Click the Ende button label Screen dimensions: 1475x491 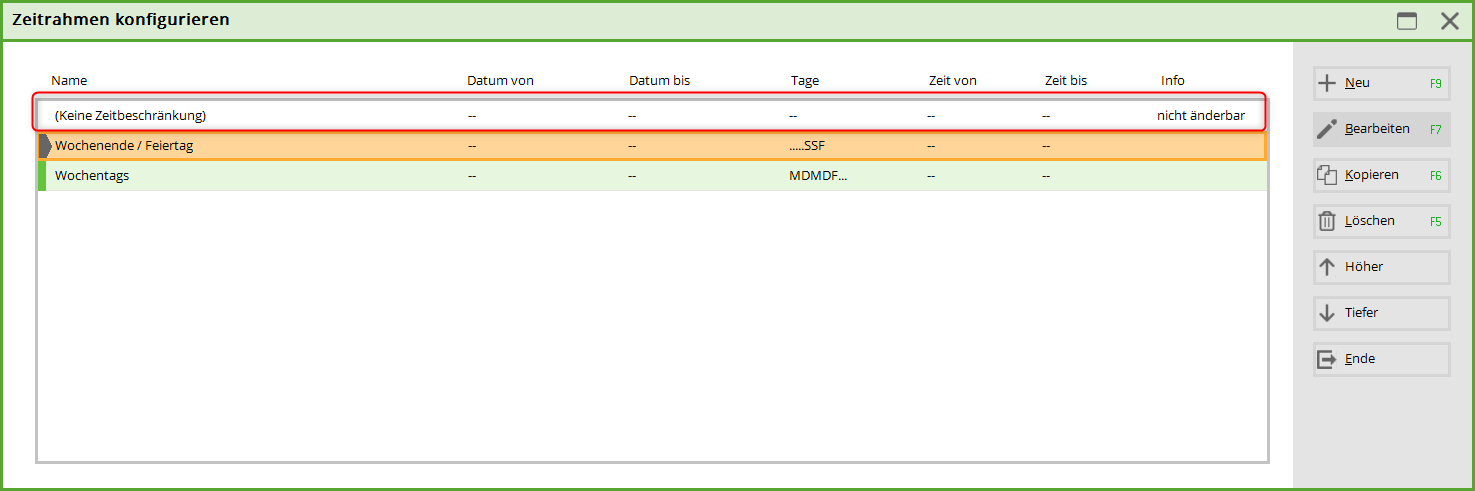pos(1360,359)
